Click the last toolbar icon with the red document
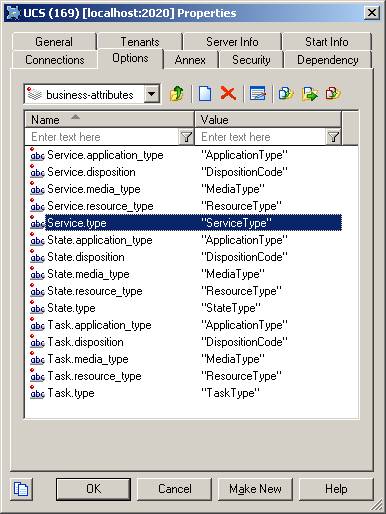This screenshot has width=386, height=514. [x=333, y=94]
